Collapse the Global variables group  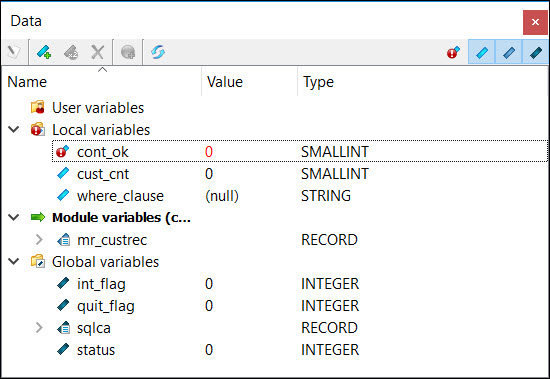pyautogui.click(x=14, y=261)
